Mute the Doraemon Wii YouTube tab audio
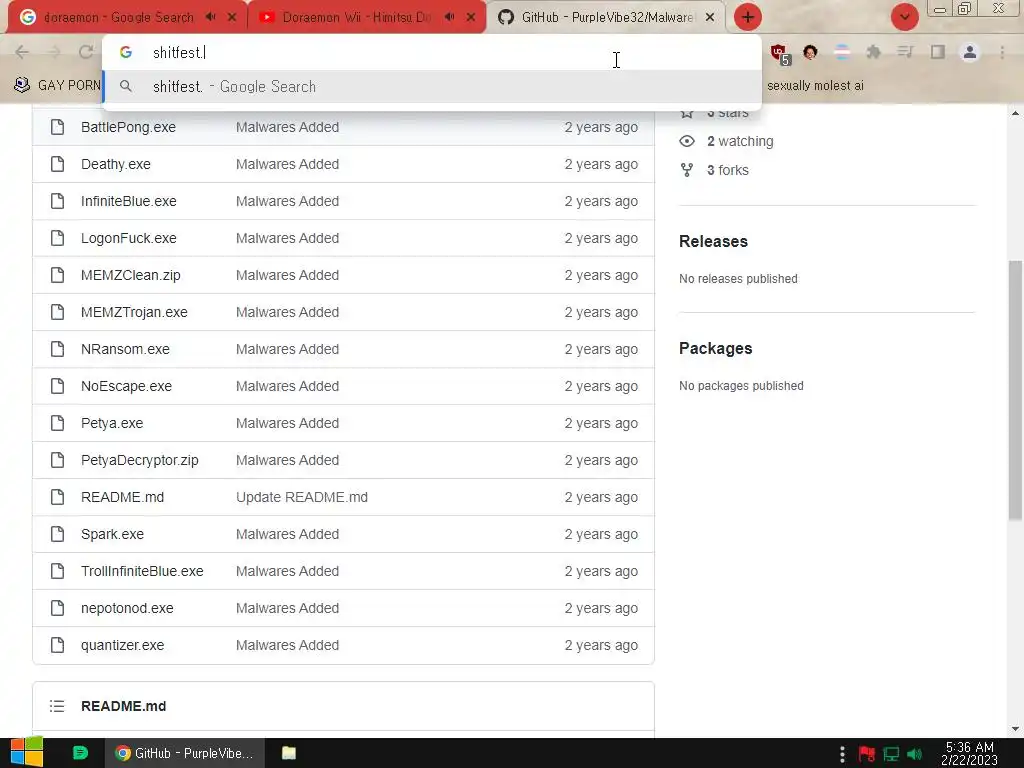The height and width of the screenshot is (768, 1024). tap(449, 17)
